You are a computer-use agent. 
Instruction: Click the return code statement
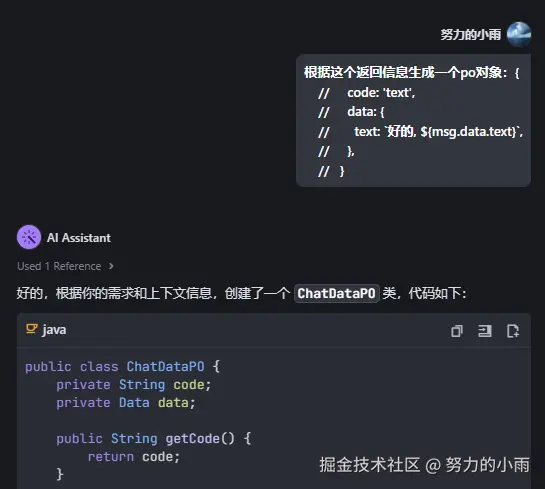tap(134, 457)
